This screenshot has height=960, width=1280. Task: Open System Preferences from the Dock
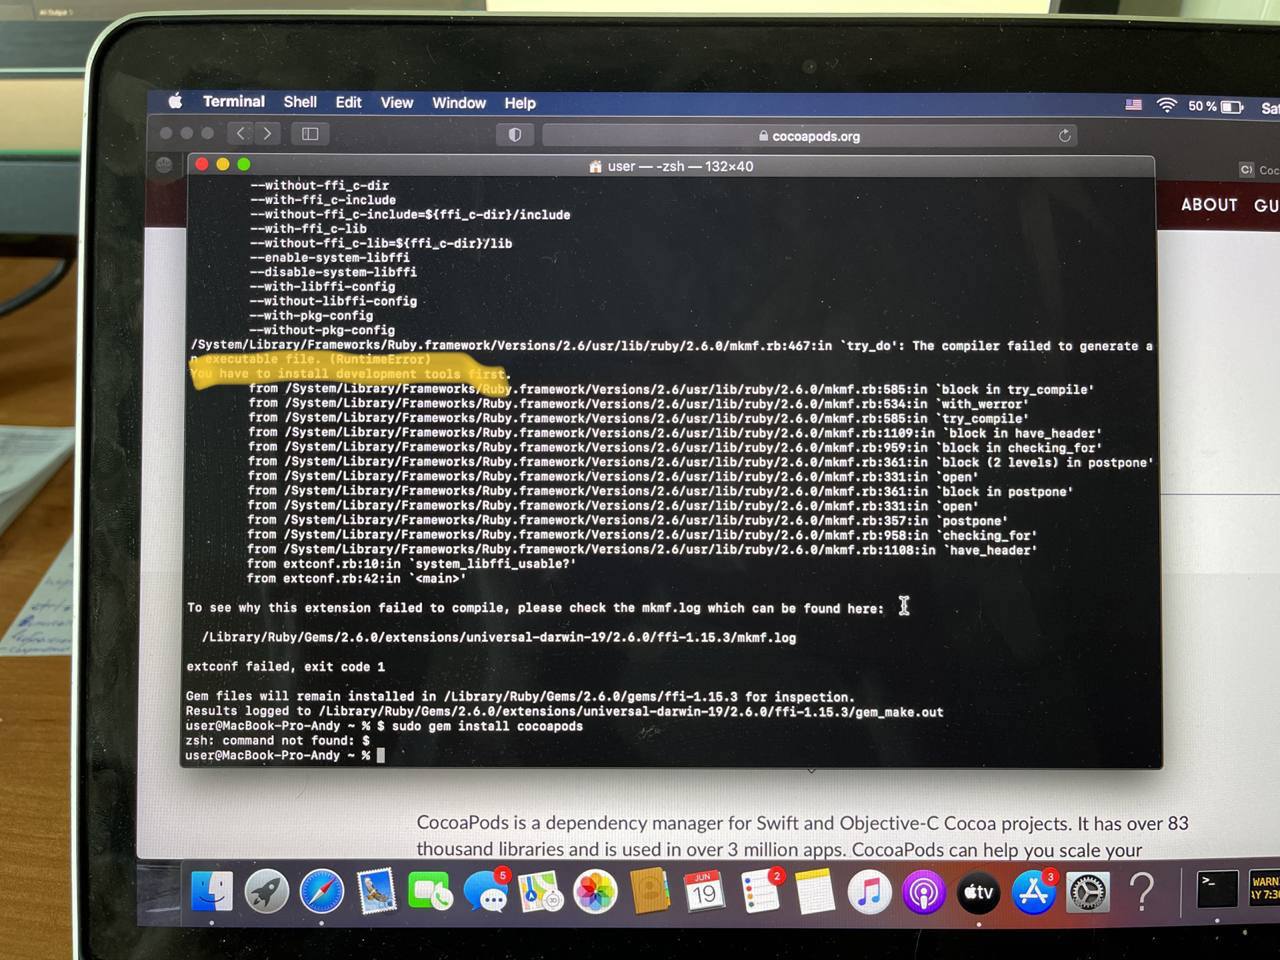[1087, 892]
